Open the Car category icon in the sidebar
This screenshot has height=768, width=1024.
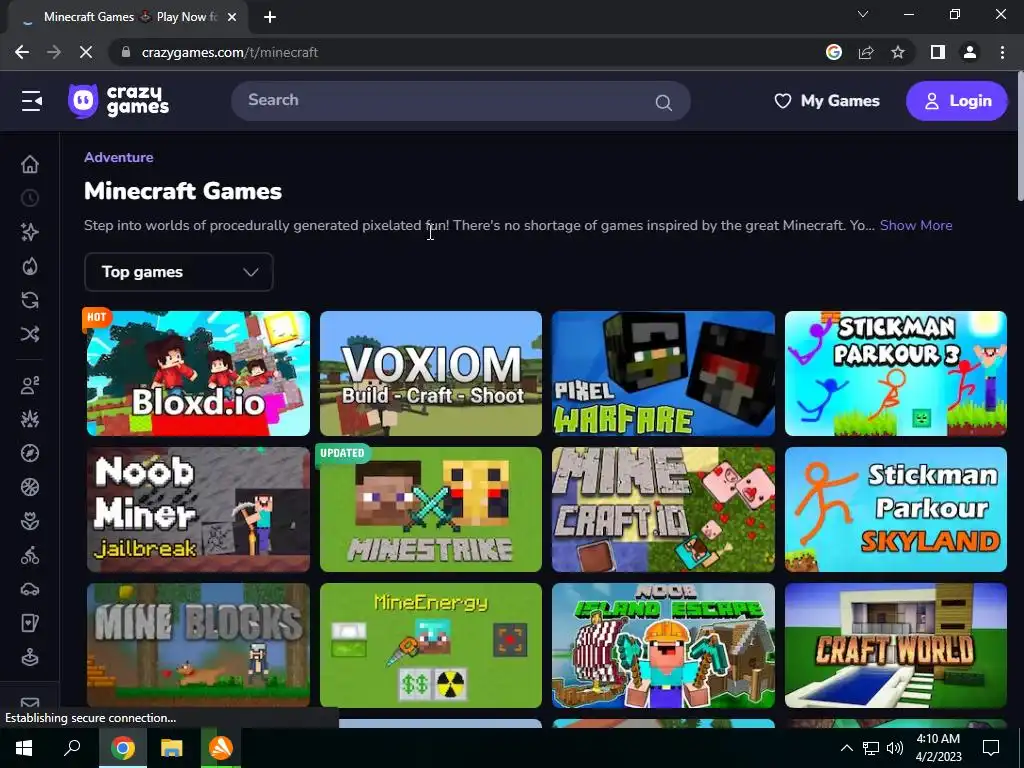[x=30, y=590]
